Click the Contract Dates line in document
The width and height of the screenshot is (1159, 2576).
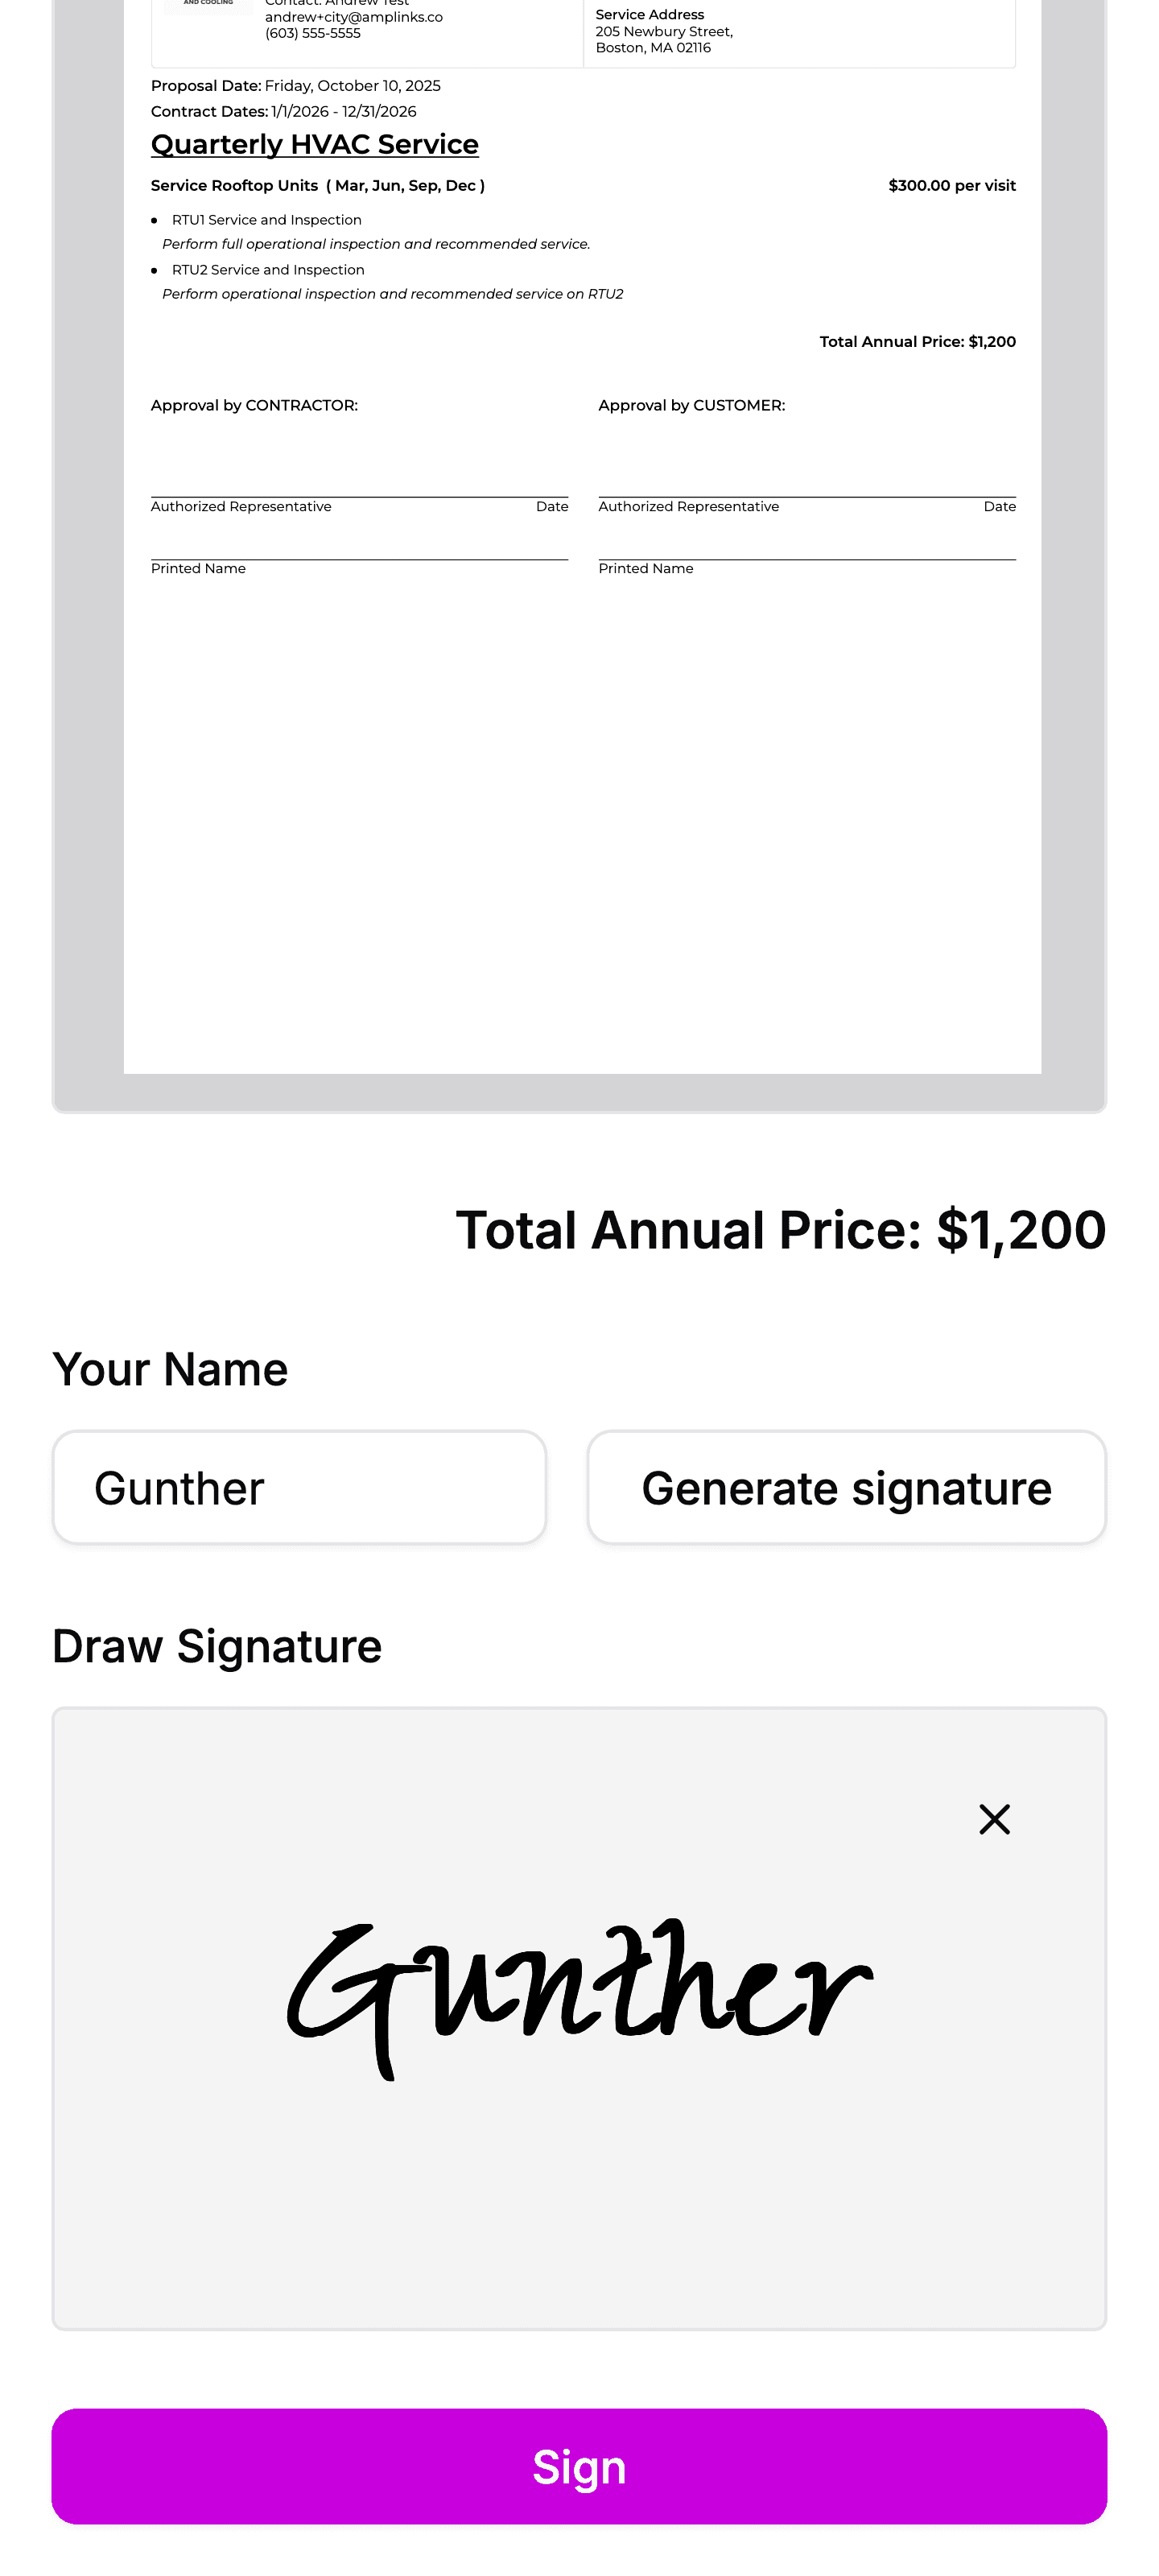[x=284, y=112]
